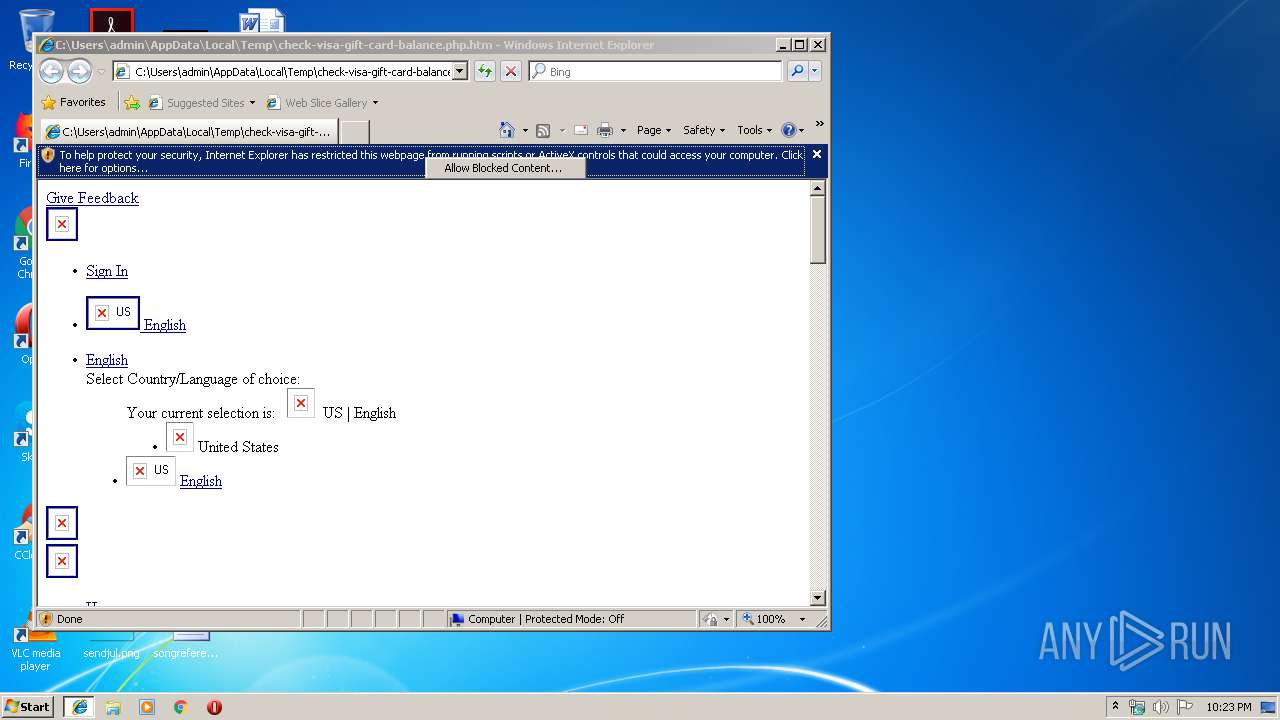The width and height of the screenshot is (1280, 720).
Task: Click English link under United States entry
Action: (x=201, y=481)
